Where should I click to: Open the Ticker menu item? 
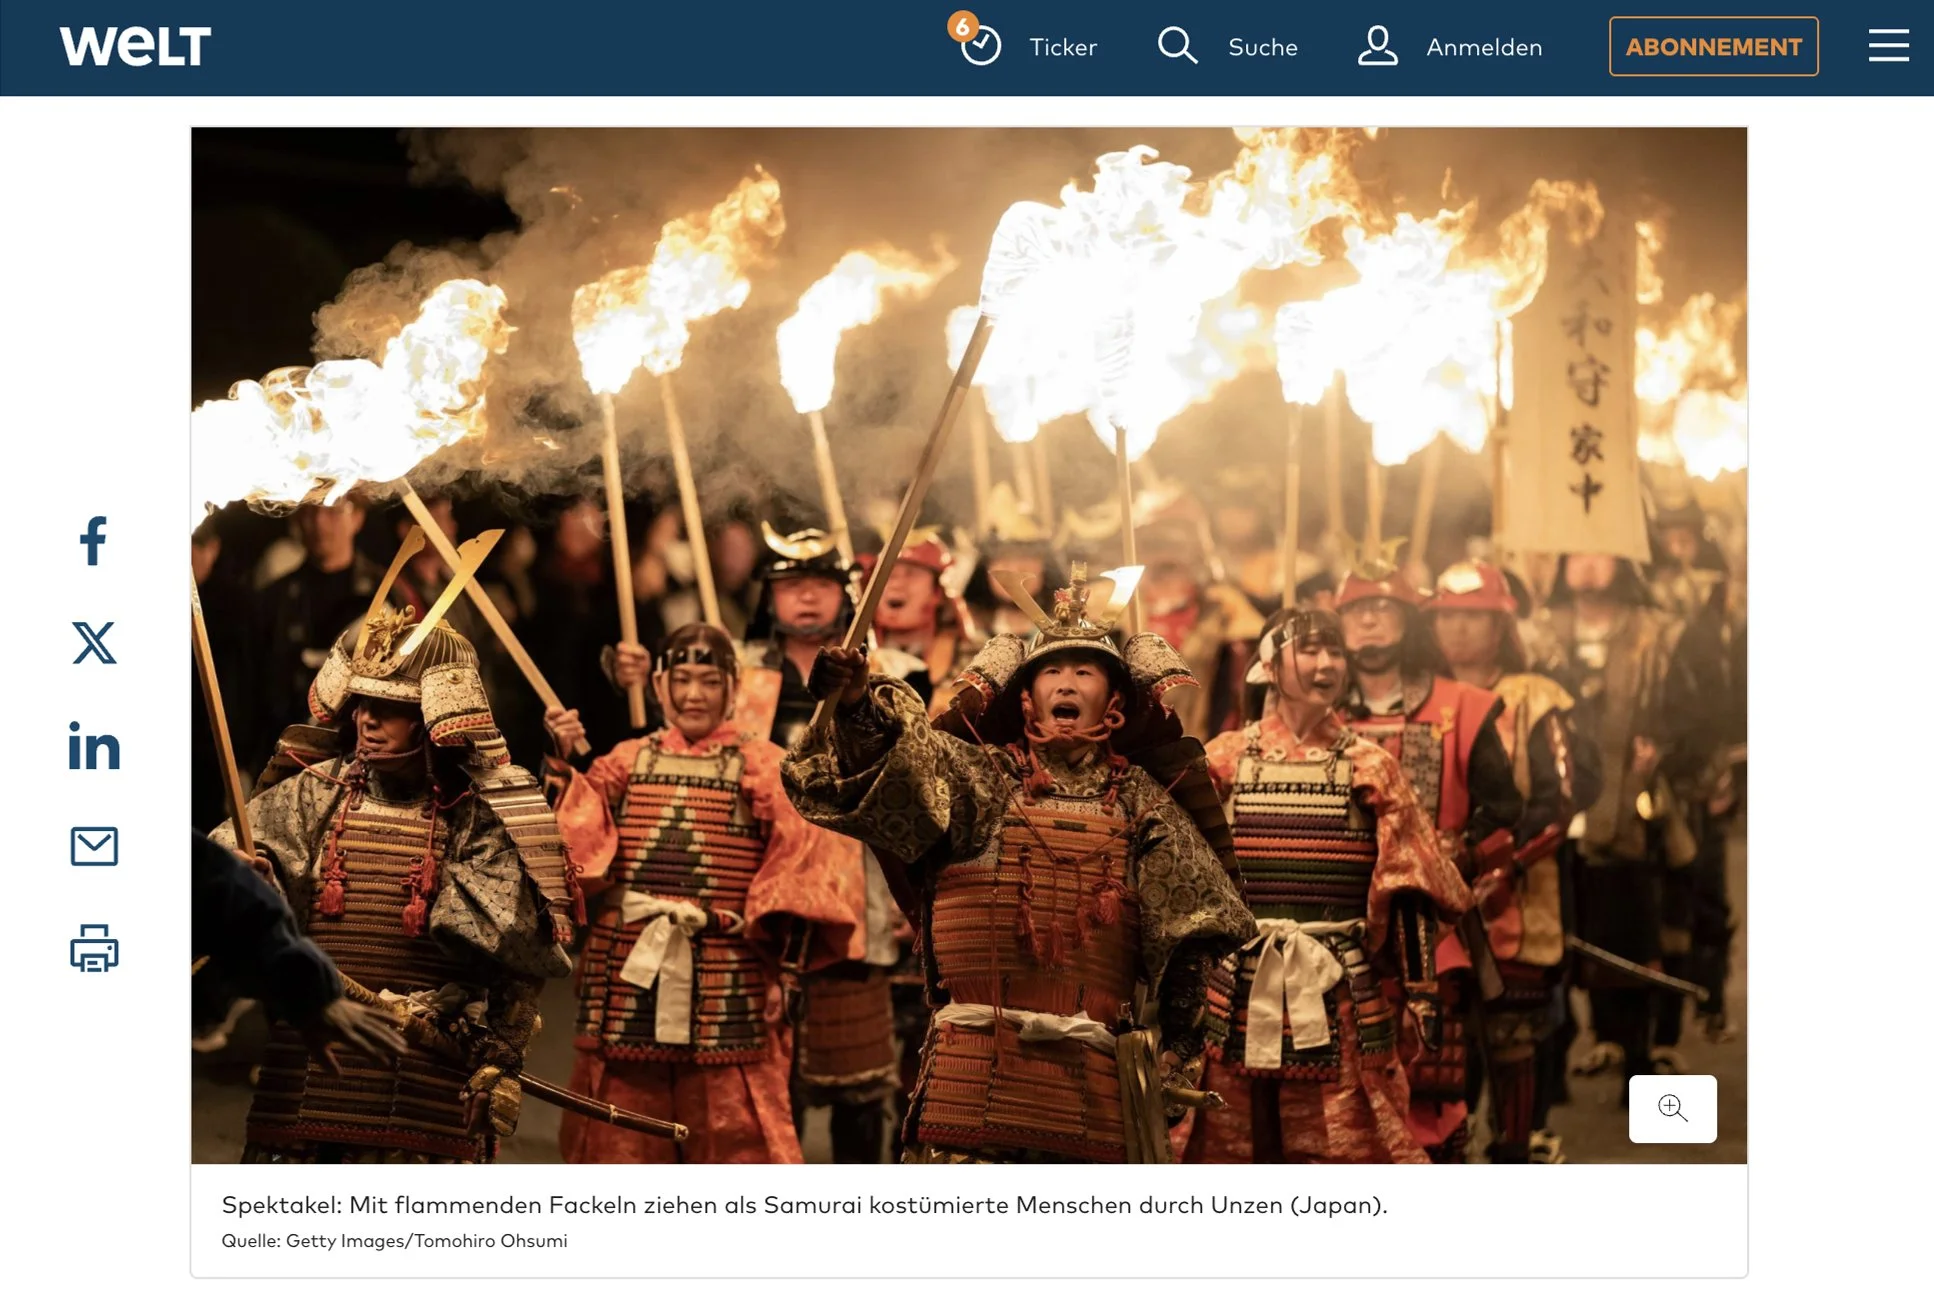pyautogui.click(x=1063, y=47)
